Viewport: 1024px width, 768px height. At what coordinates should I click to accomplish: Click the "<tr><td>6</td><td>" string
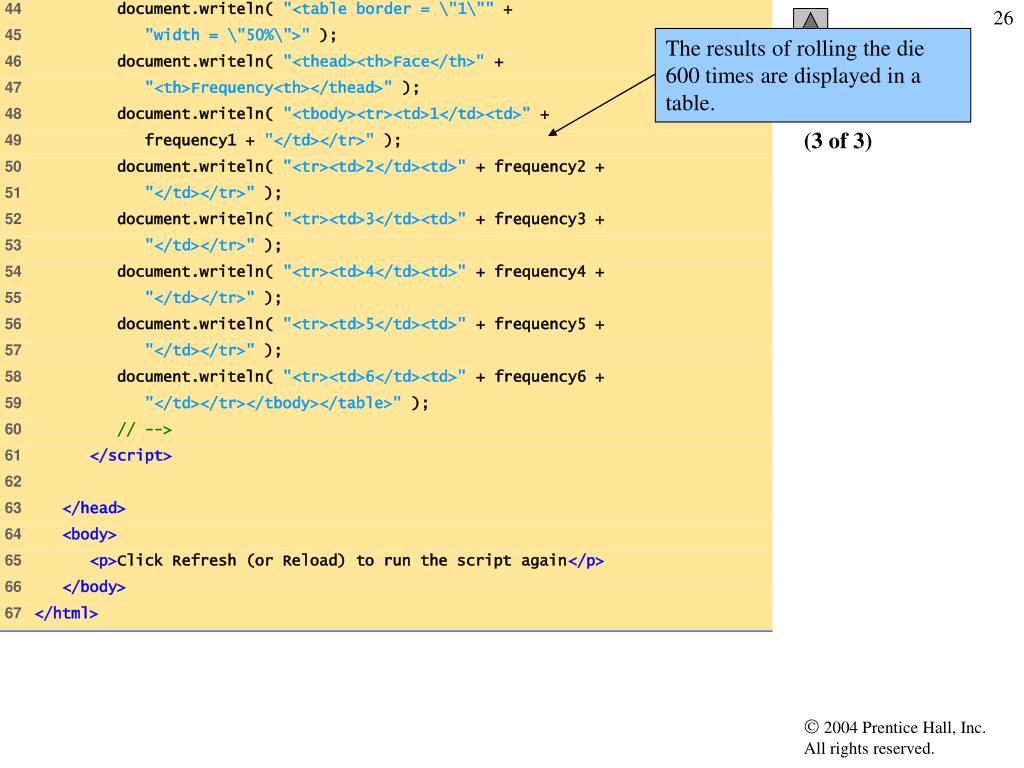(x=374, y=377)
